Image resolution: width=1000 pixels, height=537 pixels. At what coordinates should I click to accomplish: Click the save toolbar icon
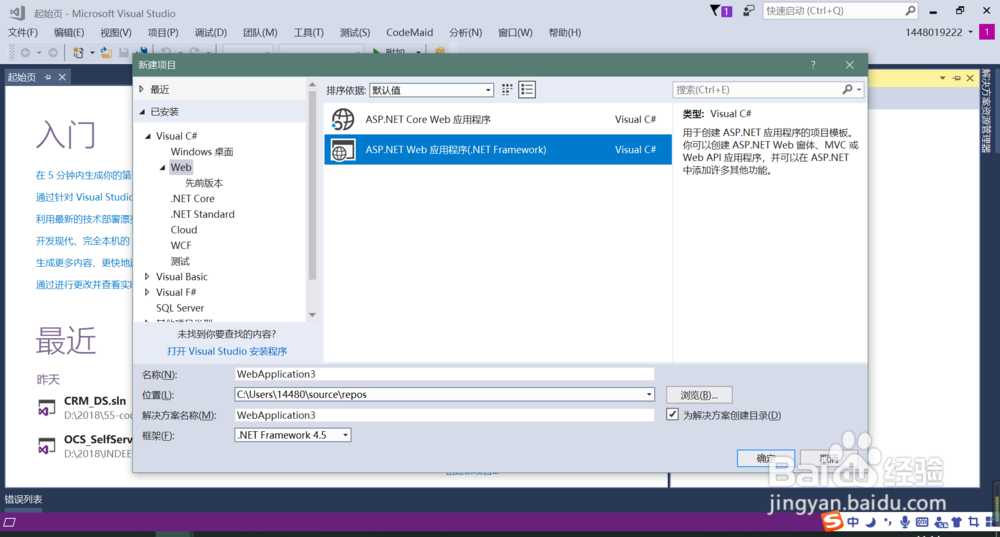[x=124, y=53]
